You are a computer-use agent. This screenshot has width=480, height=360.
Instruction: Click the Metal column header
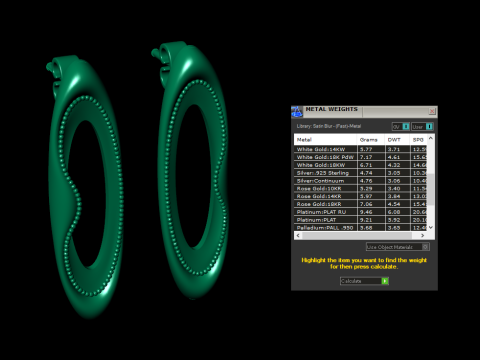(325, 140)
